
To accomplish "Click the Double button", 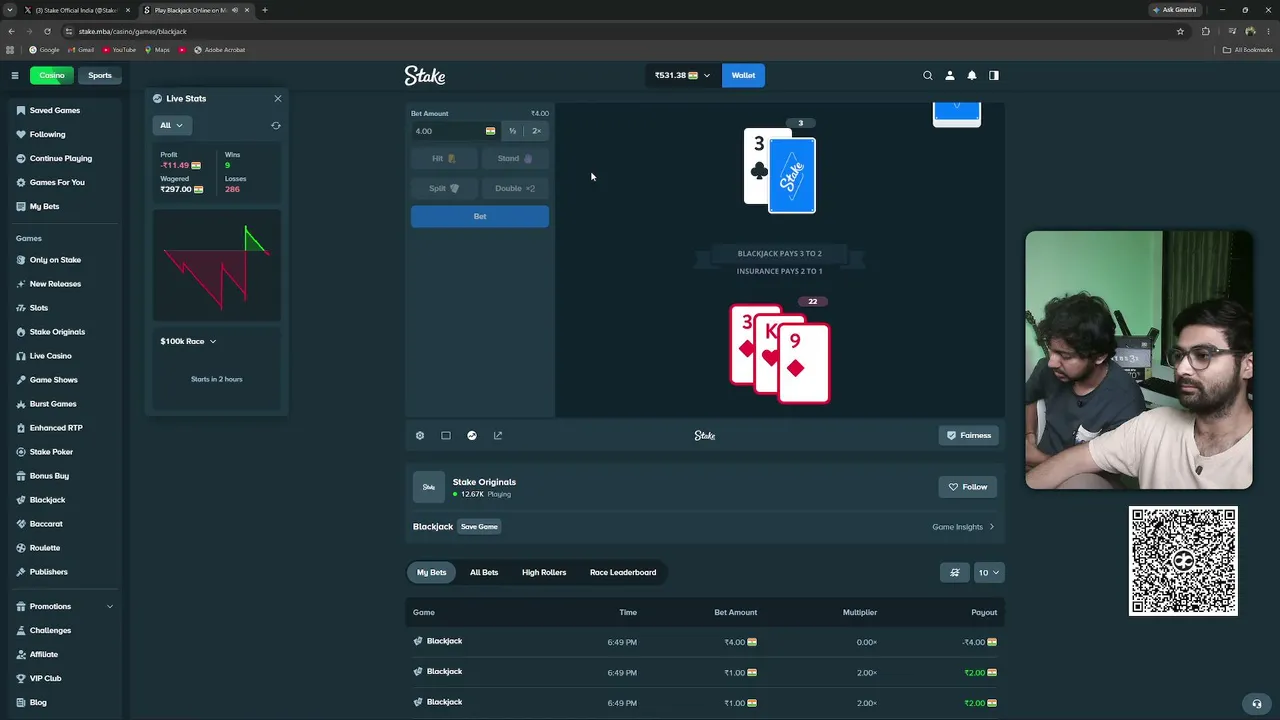I will pyautogui.click(x=515, y=188).
